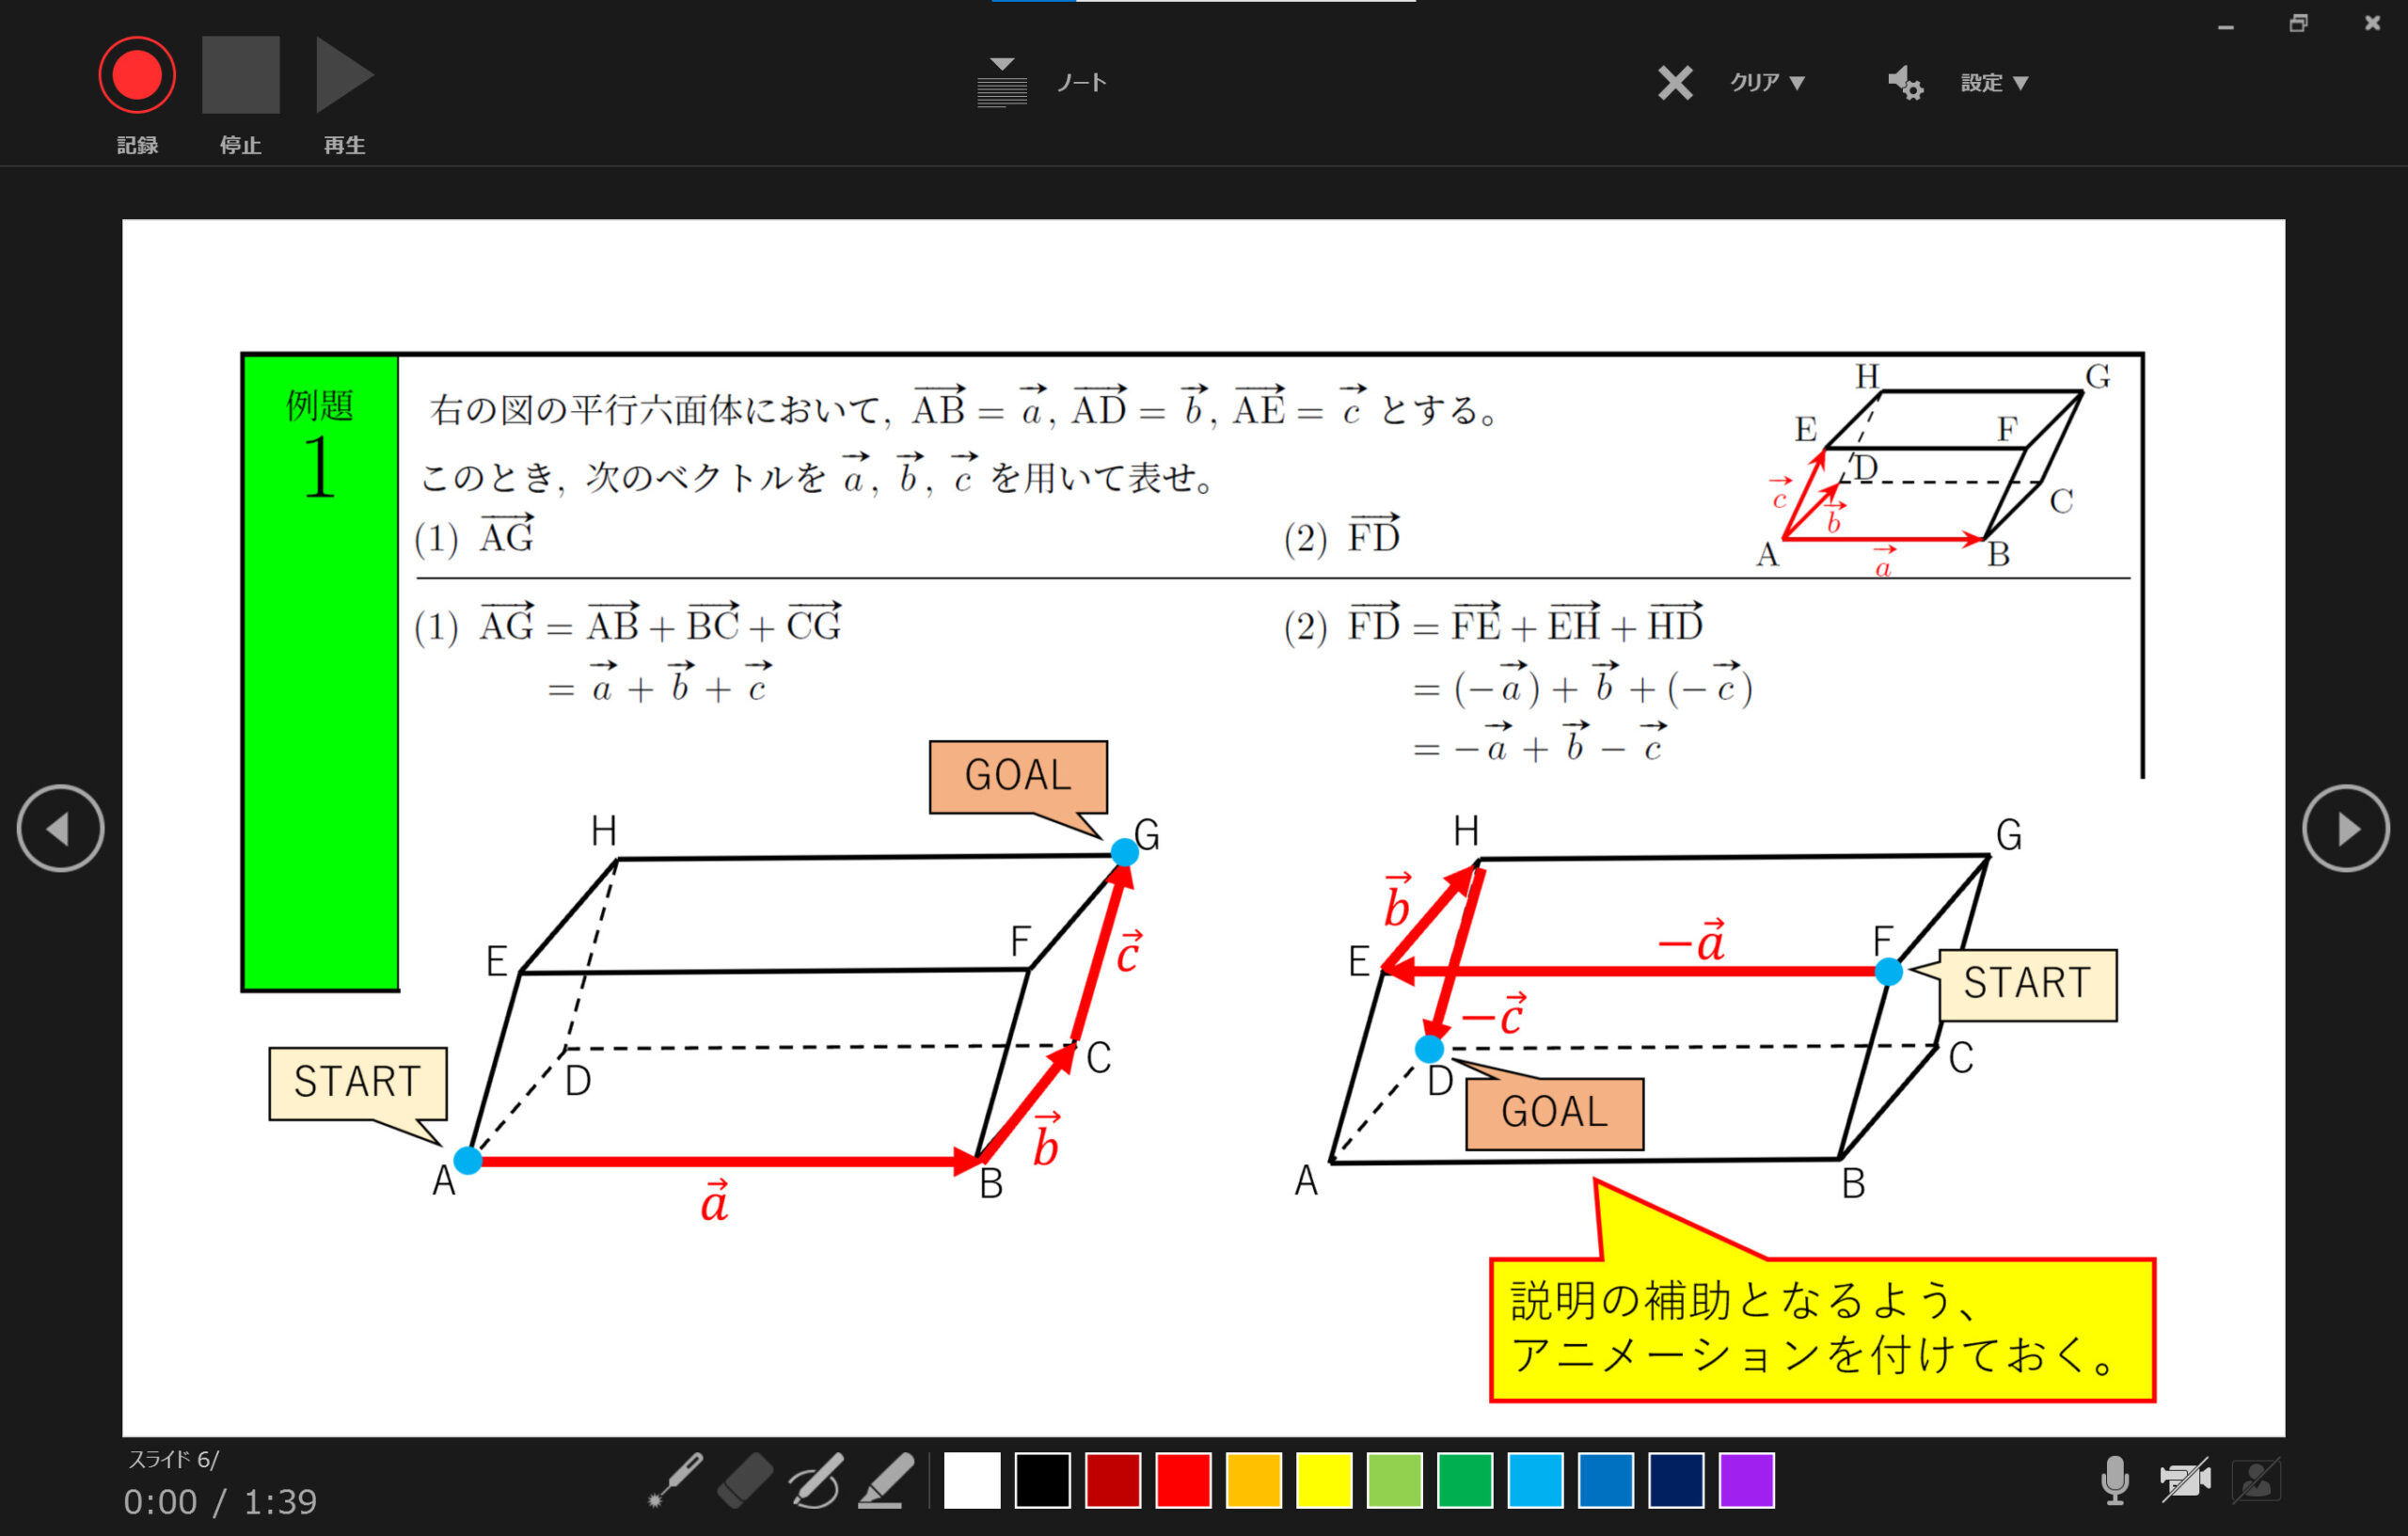Click the microphone settings gear icon
2408x1536 pixels.
pyautogui.click(x=1905, y=83)
